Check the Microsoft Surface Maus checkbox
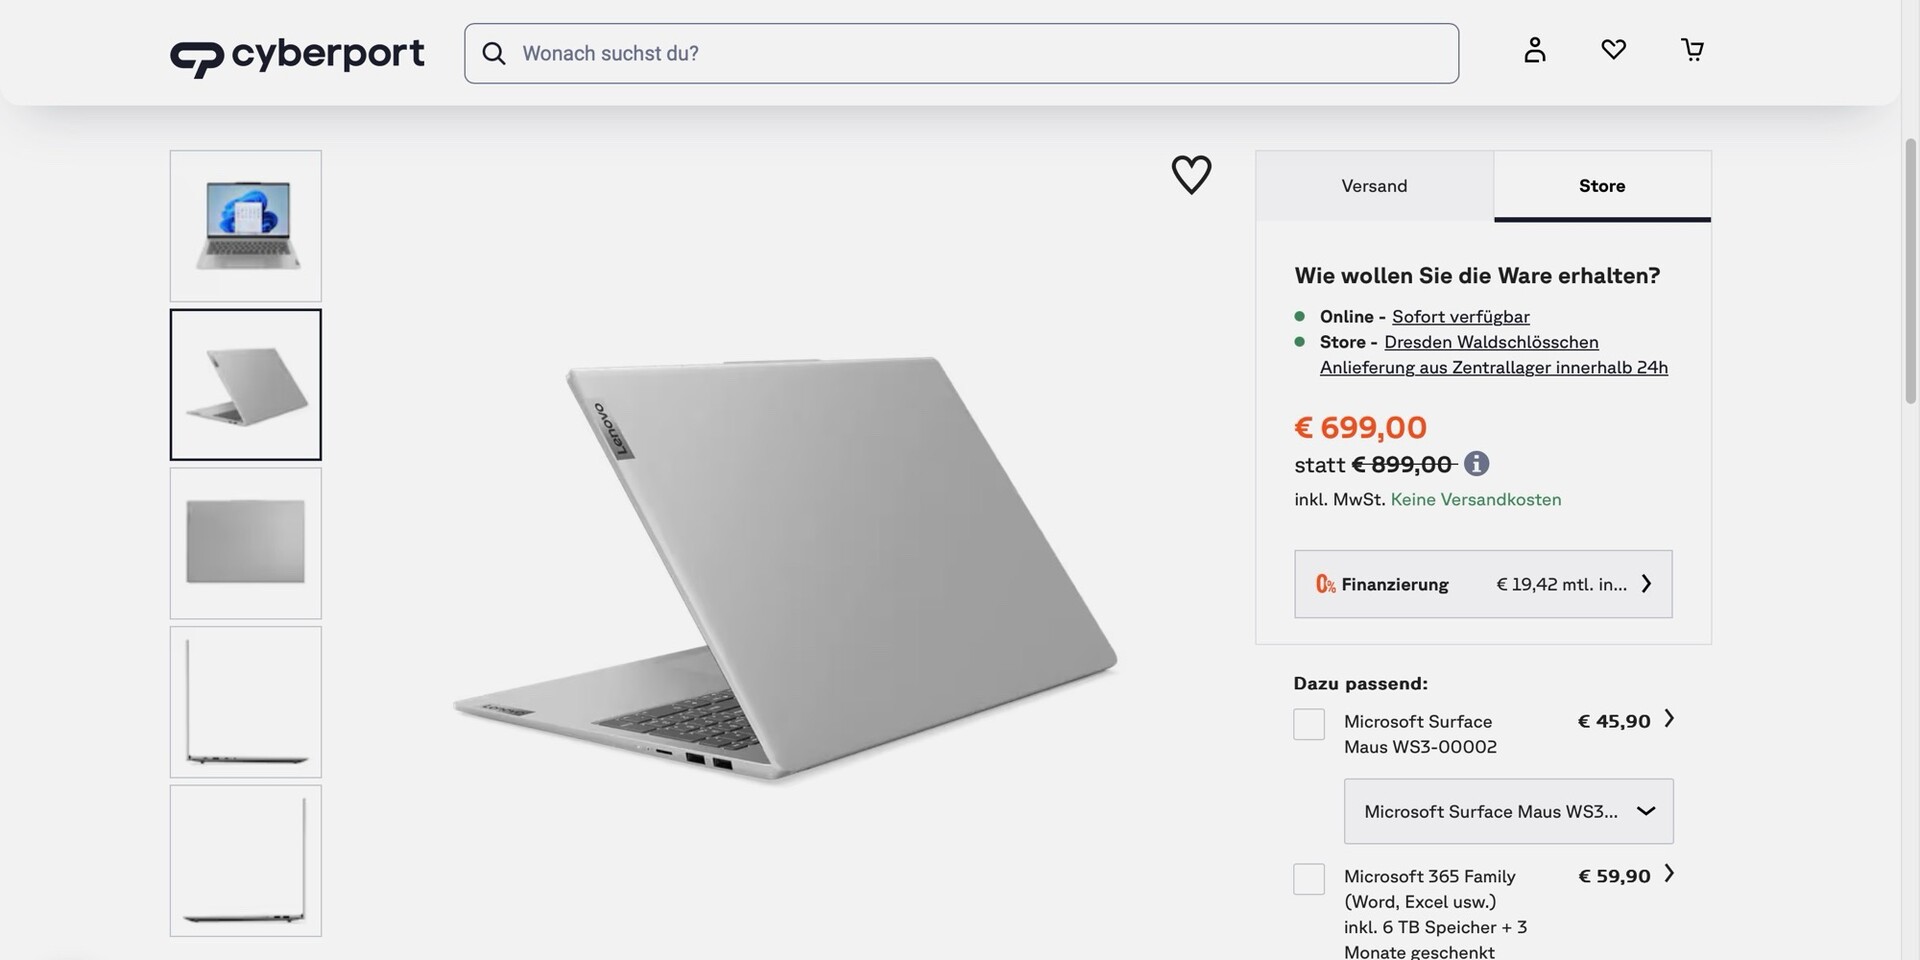This screenshot has width=1920, height=960. tap(1309, 724)
